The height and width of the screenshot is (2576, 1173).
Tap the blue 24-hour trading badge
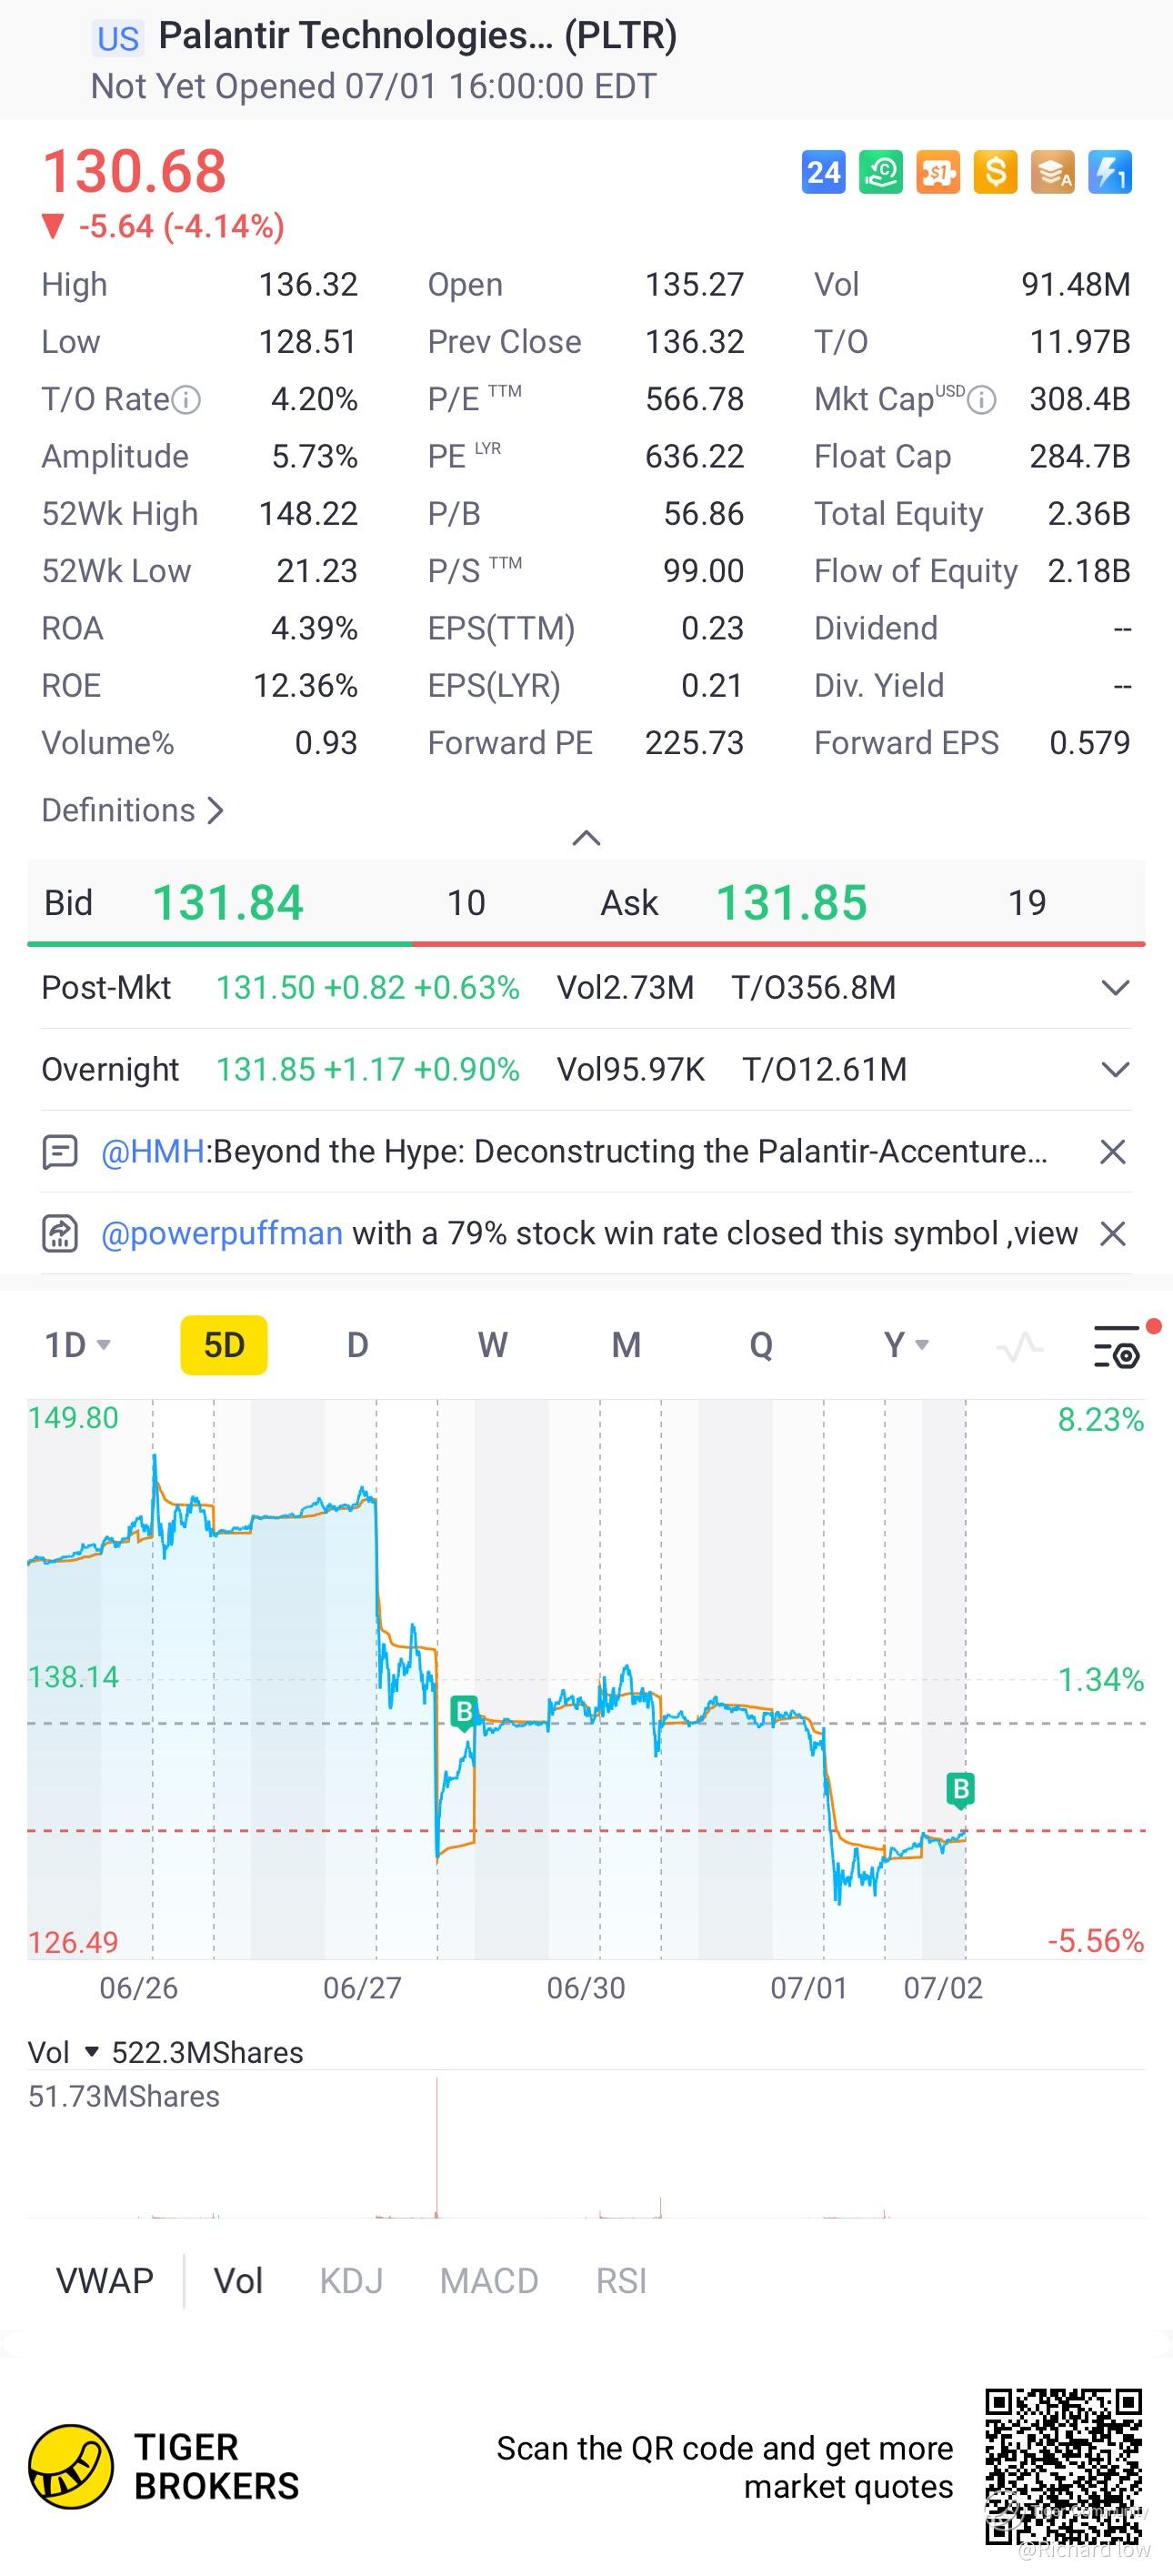[x=823, y=172]
